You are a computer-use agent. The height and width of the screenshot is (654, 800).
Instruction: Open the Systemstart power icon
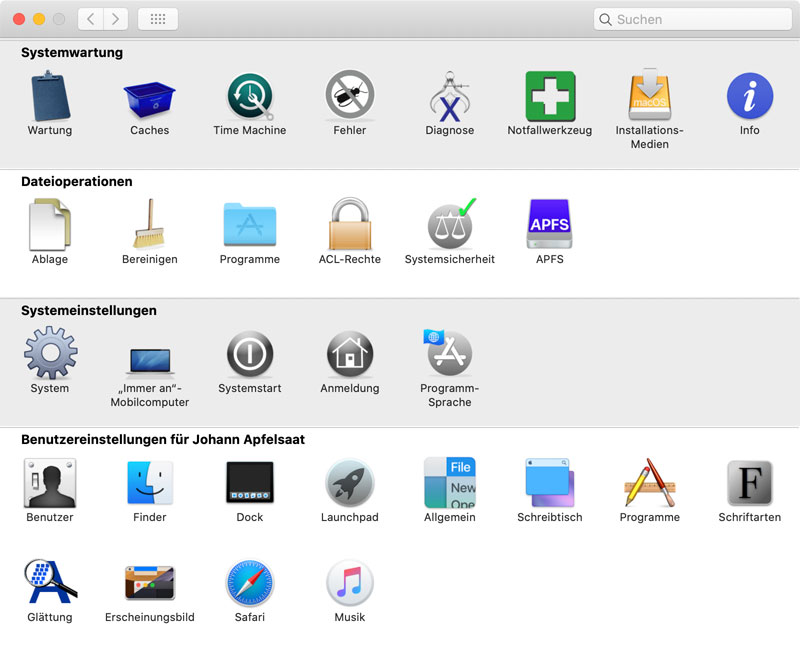point(250,354)
